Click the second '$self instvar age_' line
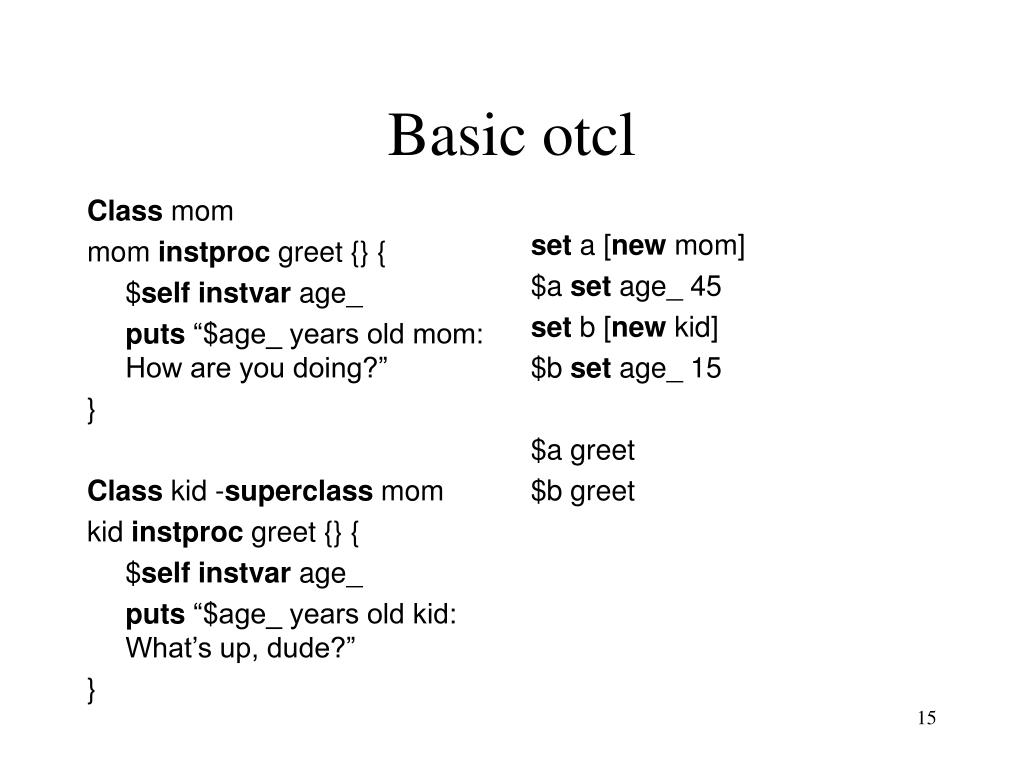The image size is (1024, 768). pos(244,573)
